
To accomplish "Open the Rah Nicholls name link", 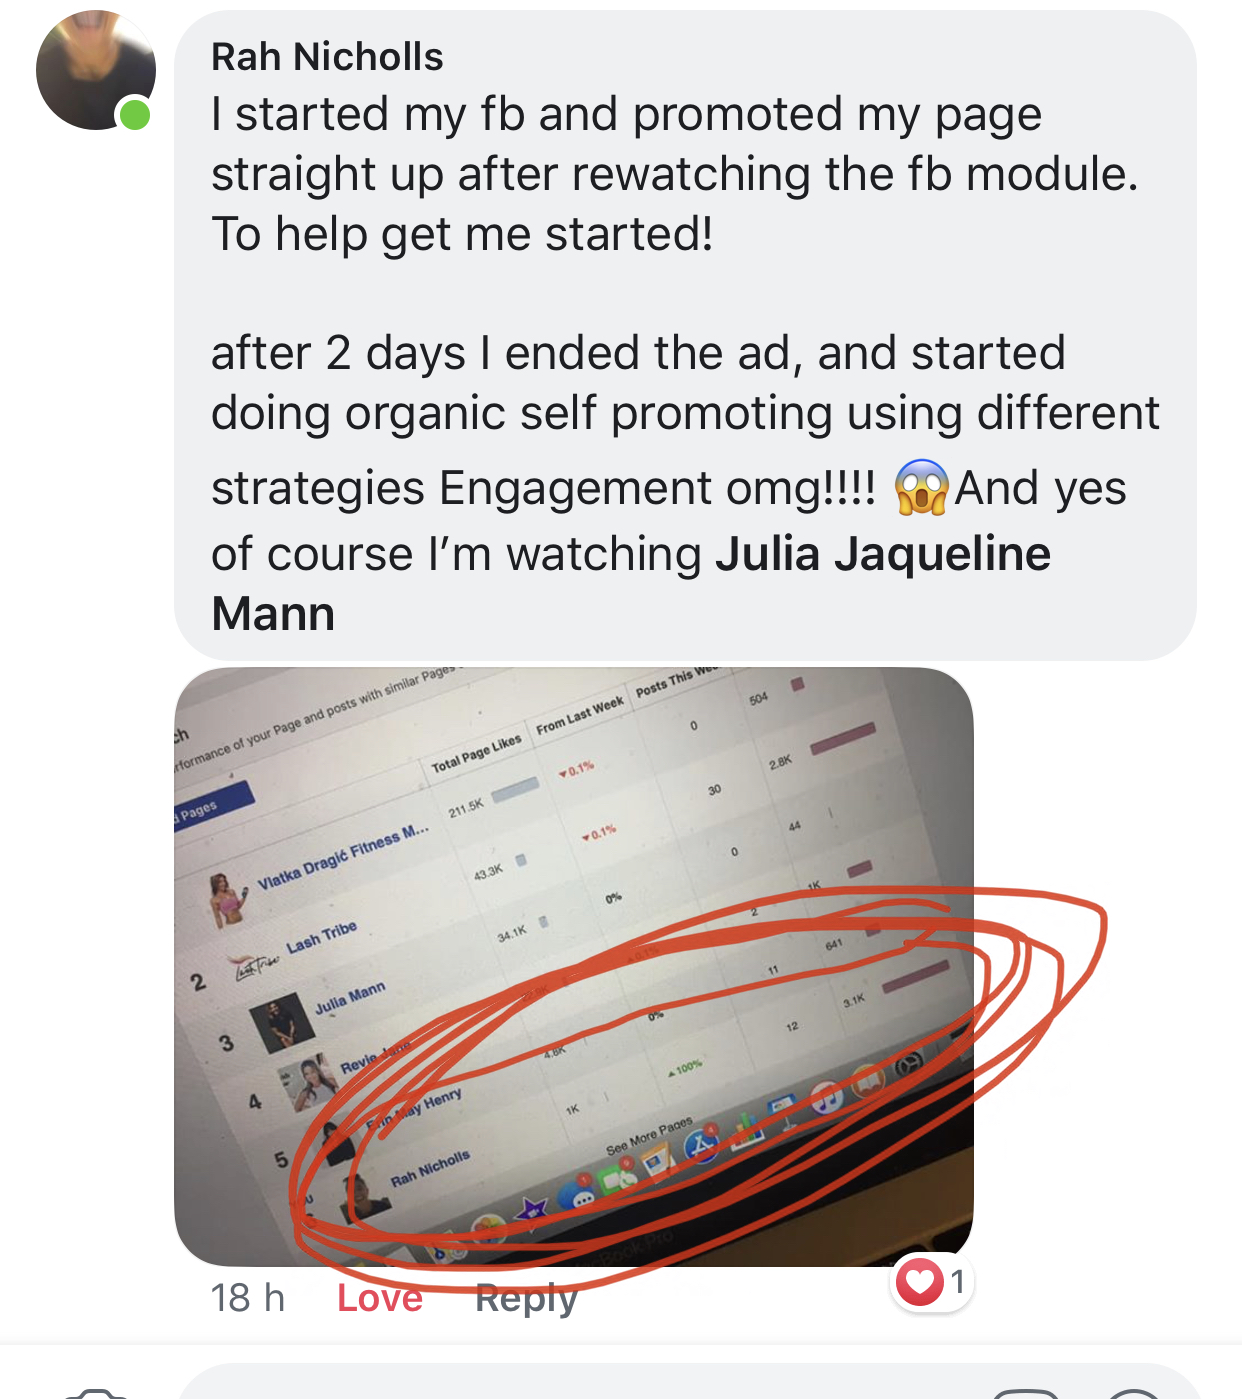I will pyautogui.click(x=327, y=57).
